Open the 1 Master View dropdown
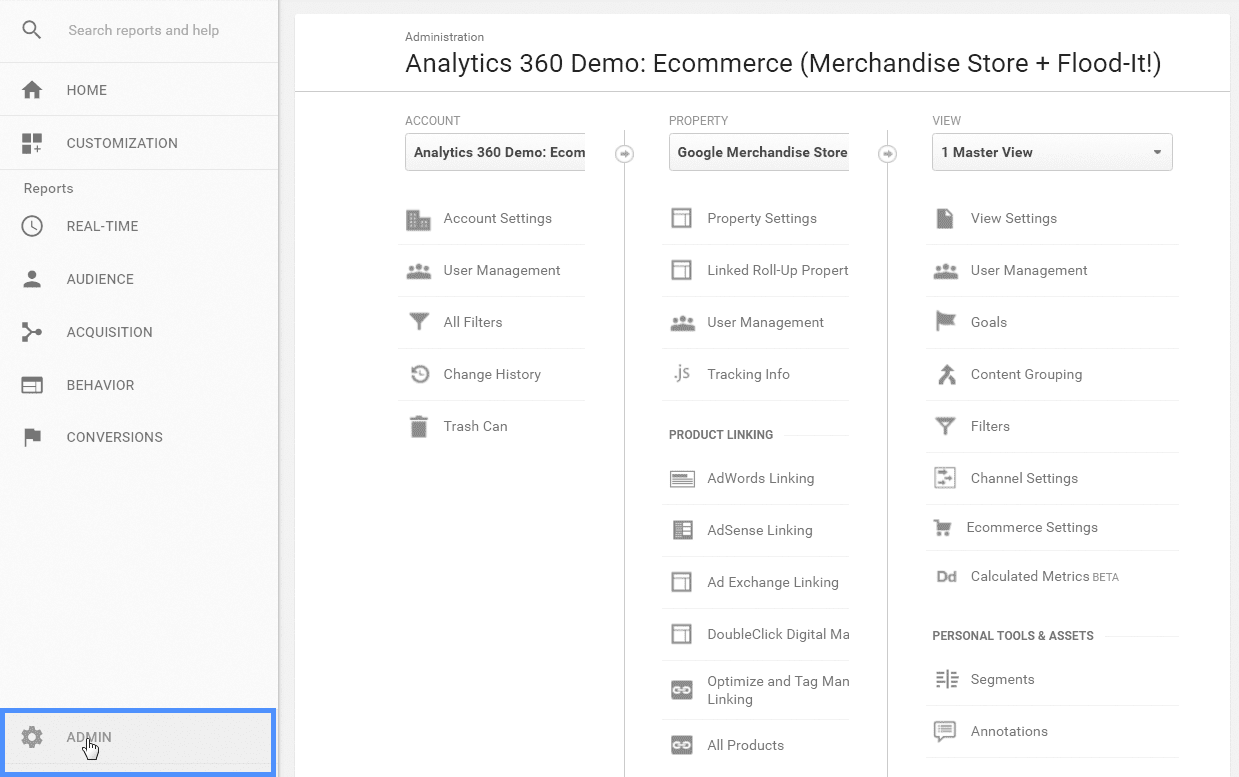 [x=1051, y=152]
